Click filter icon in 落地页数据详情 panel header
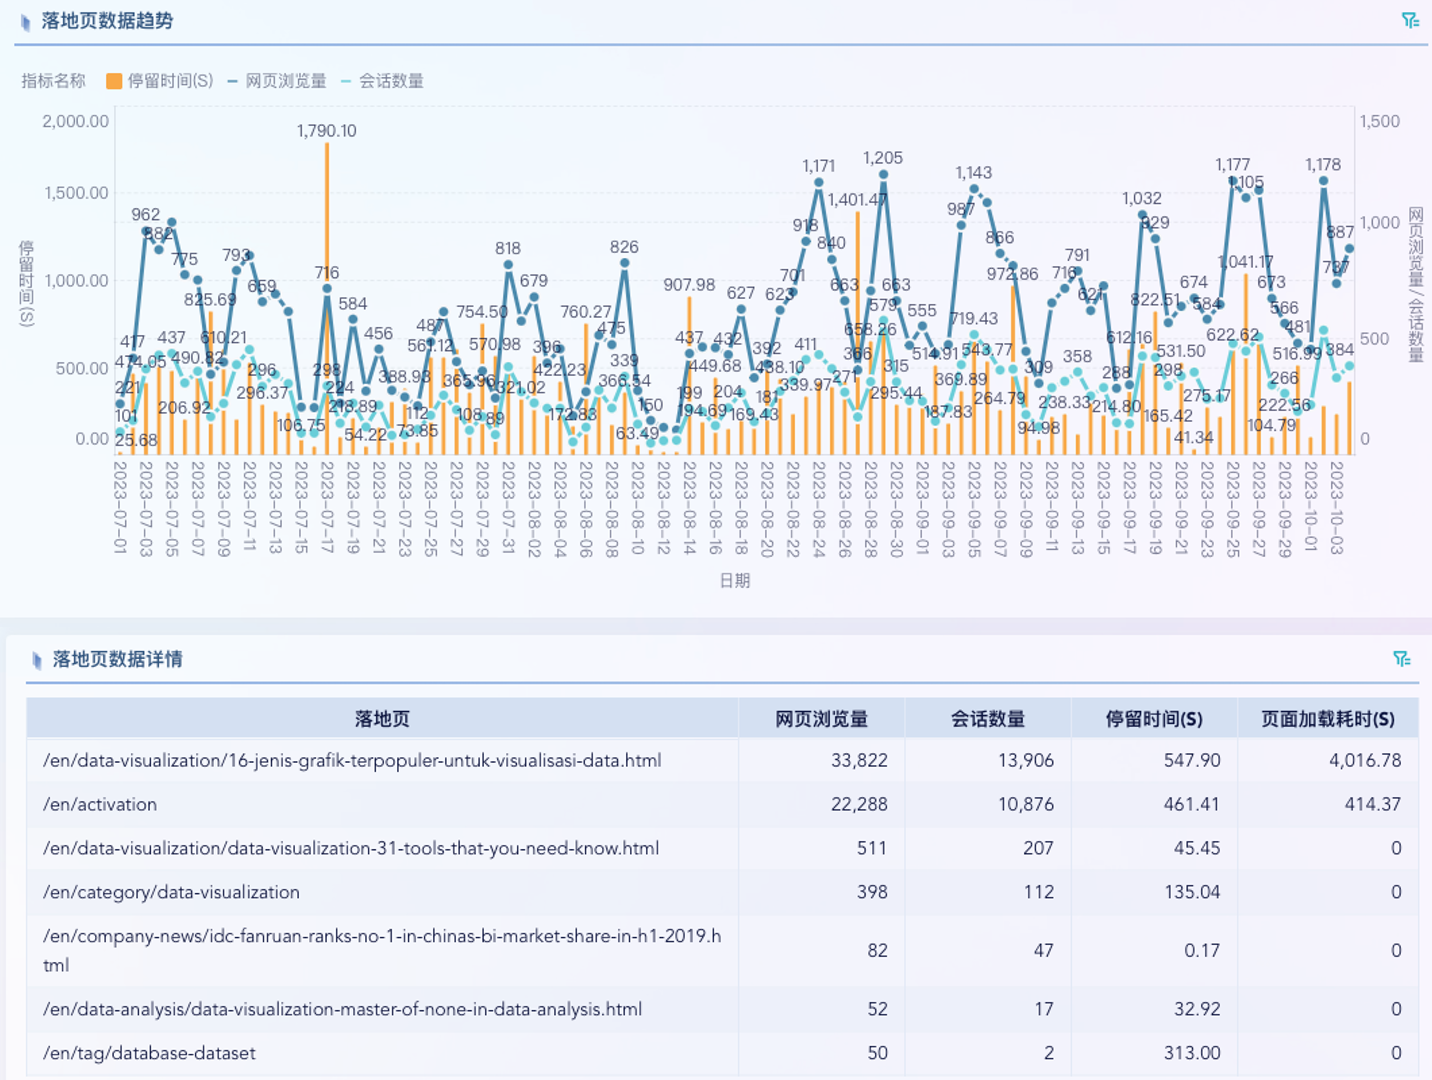 tap(1402, 658)
